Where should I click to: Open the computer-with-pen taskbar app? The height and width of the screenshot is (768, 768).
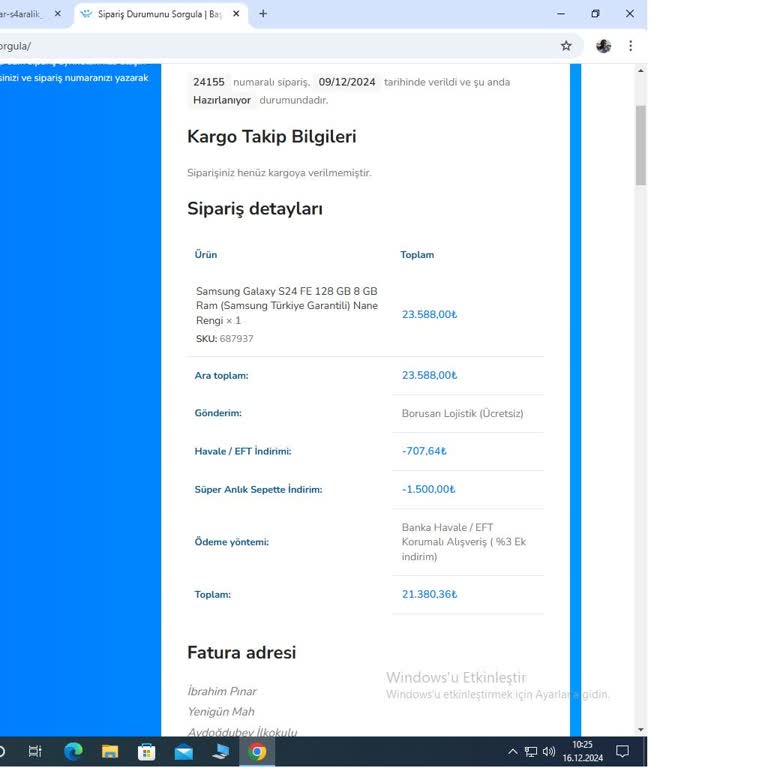(x=220, y=751)
